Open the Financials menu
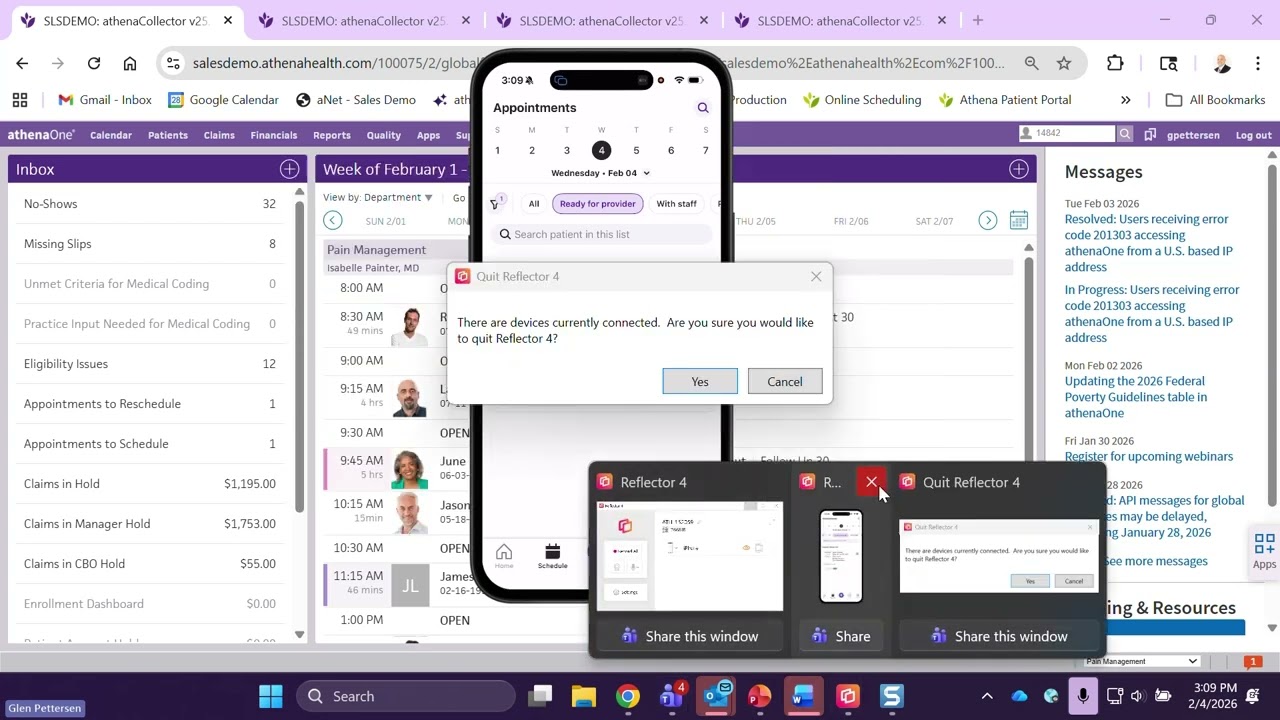The height and width of the screenshot is (720, 1280). (274, 135)
